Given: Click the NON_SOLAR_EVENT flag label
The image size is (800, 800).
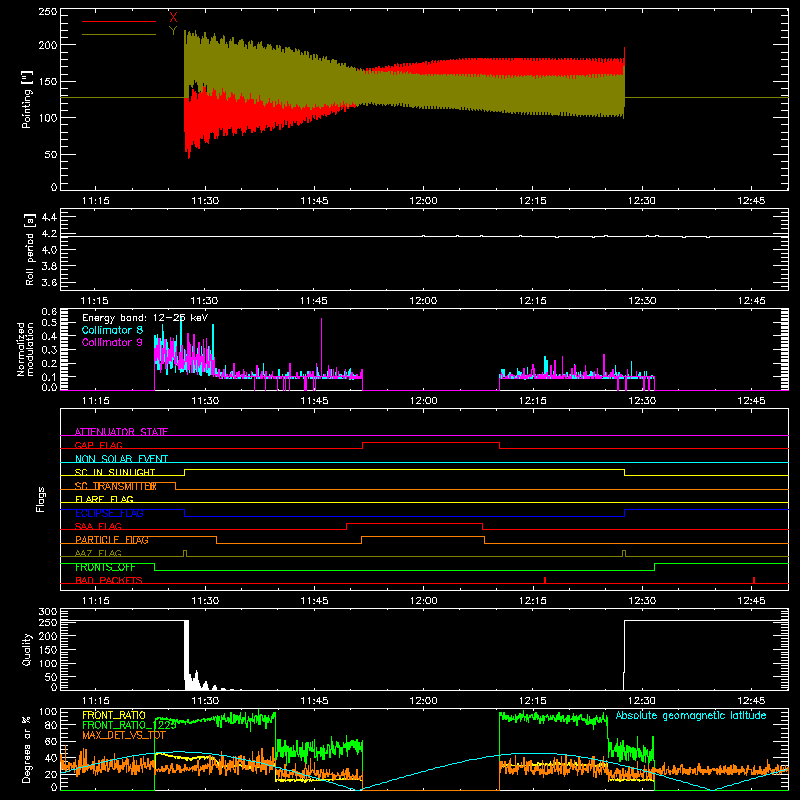Looking at the screenshot, I should [x=121, y=459].
